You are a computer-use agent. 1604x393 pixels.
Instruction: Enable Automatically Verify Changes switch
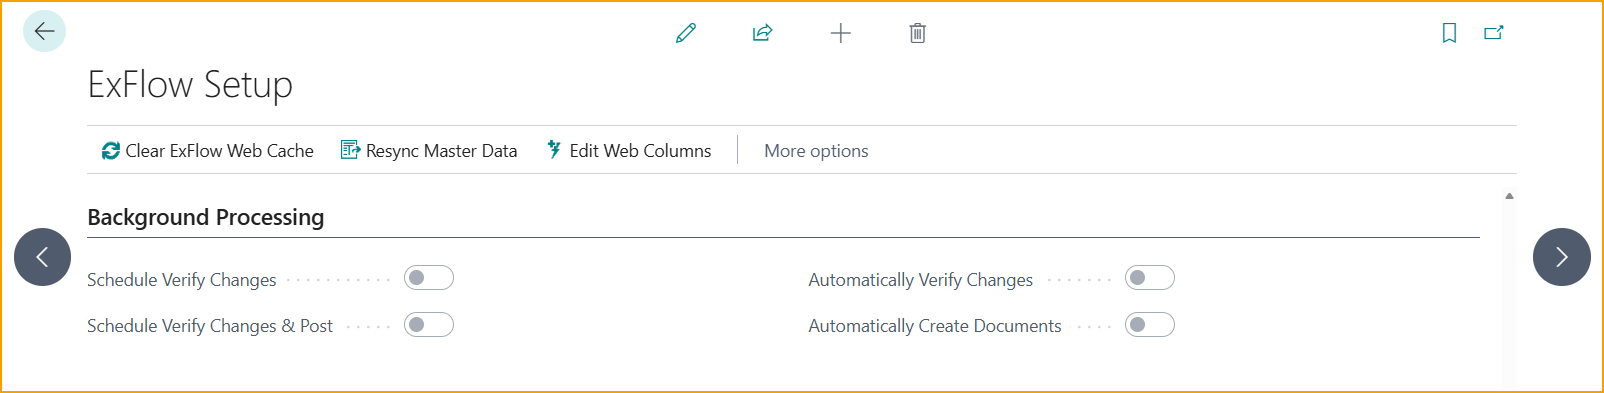pyautogui.click(x=1150, y=278)
